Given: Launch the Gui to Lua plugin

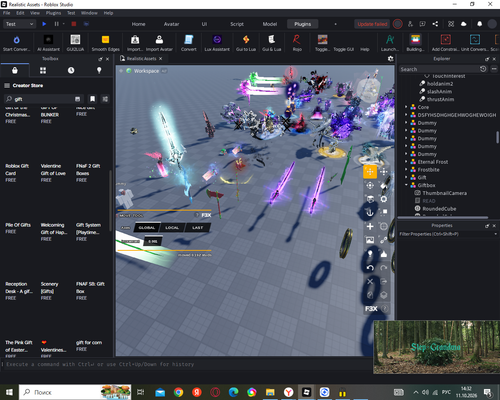Looking at the screenshot, I should click(x=246, y=40).
